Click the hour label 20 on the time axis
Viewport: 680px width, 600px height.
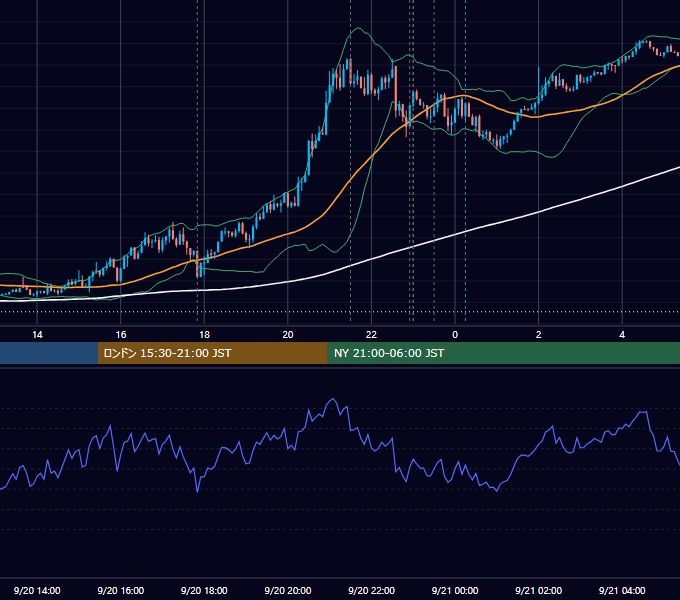(x=288, y=335)
